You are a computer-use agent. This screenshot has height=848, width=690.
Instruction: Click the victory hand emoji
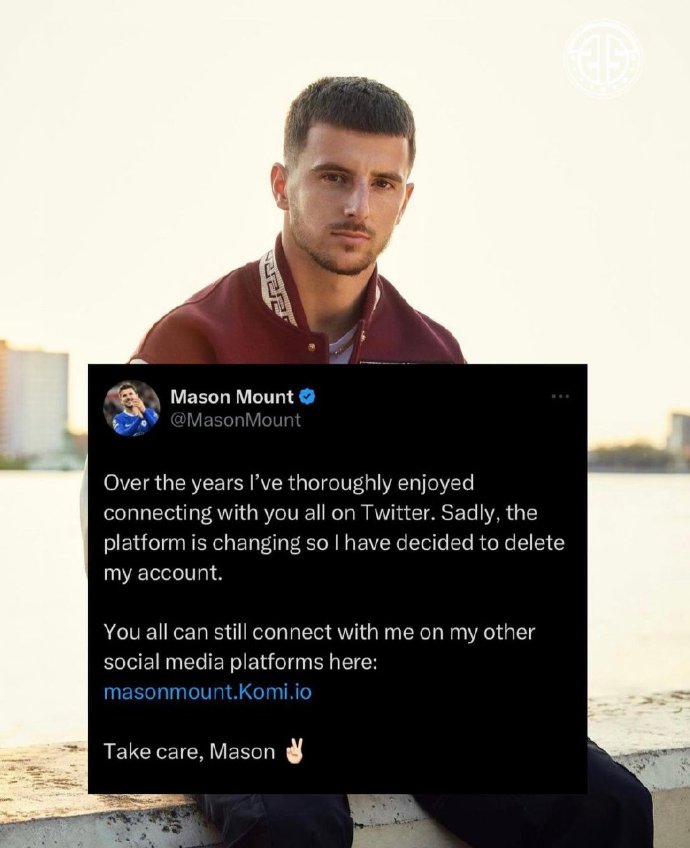(x=295, y=751)
